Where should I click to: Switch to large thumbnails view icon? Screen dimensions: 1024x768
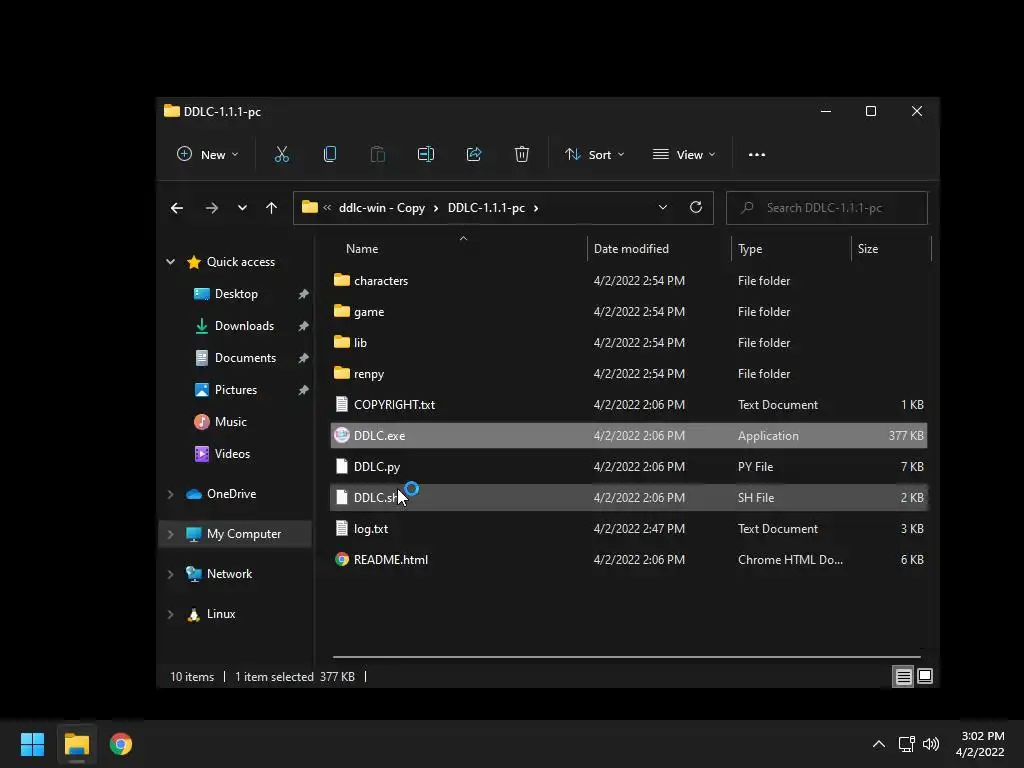(925, 677)
